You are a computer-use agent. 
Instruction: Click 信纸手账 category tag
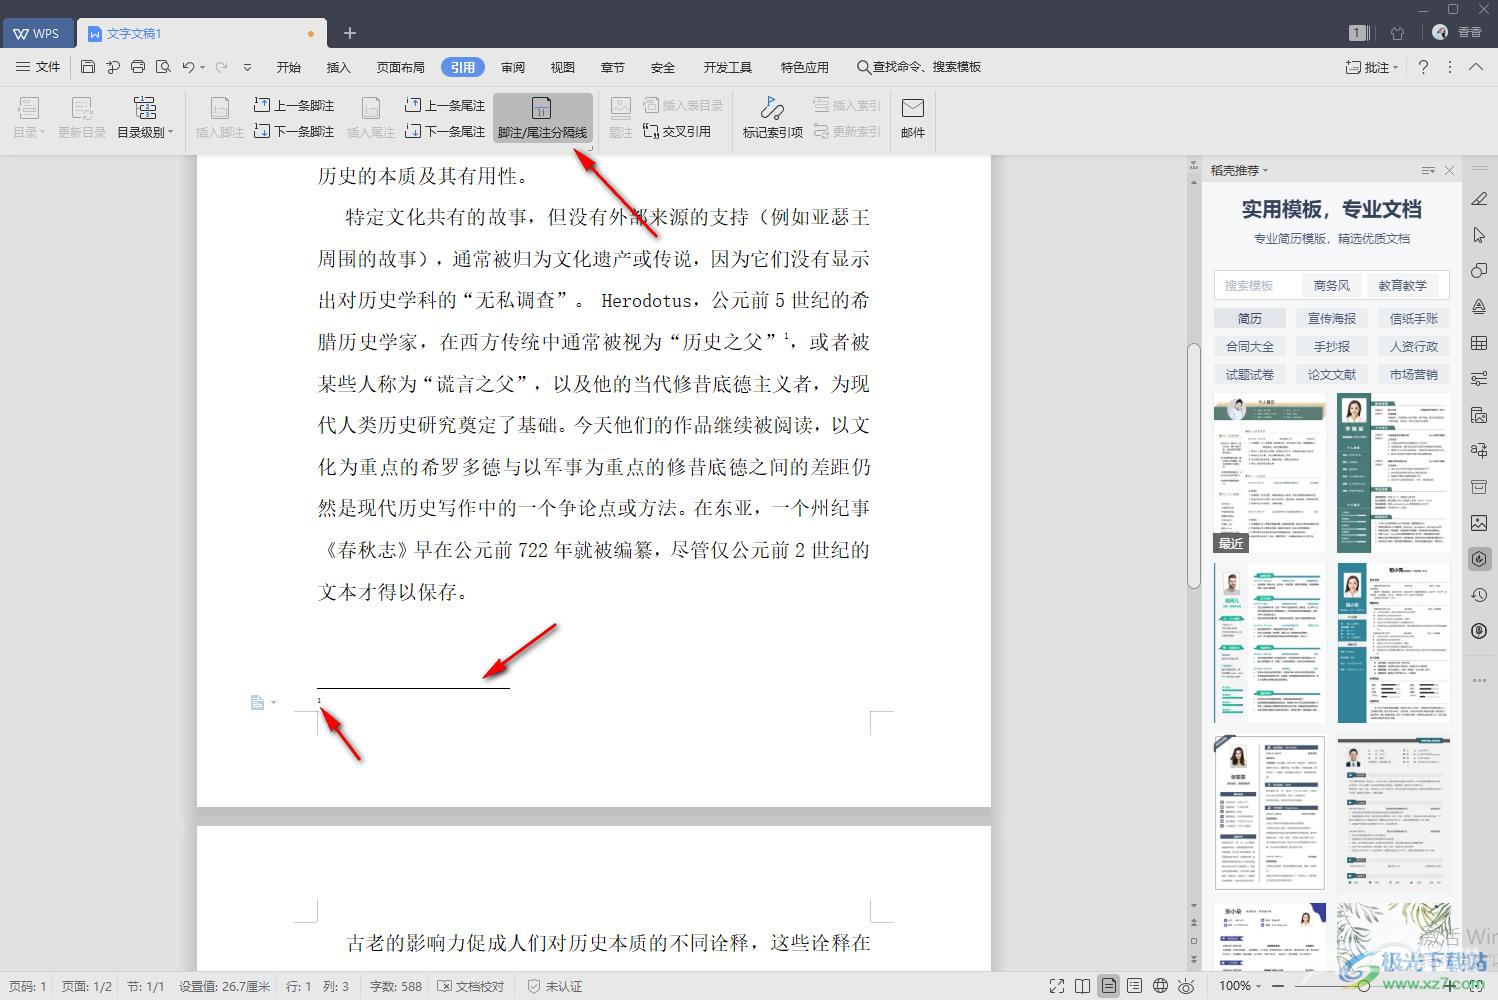point(1414,318)
